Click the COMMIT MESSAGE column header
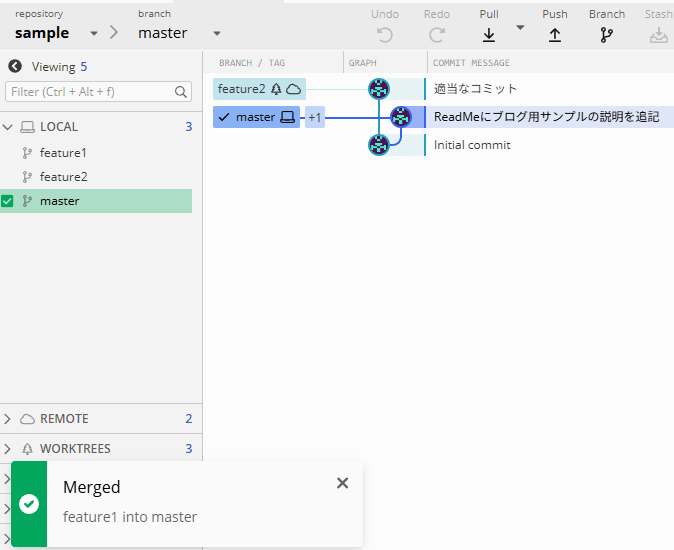The image size is (674, 550). tap(471, 63)
